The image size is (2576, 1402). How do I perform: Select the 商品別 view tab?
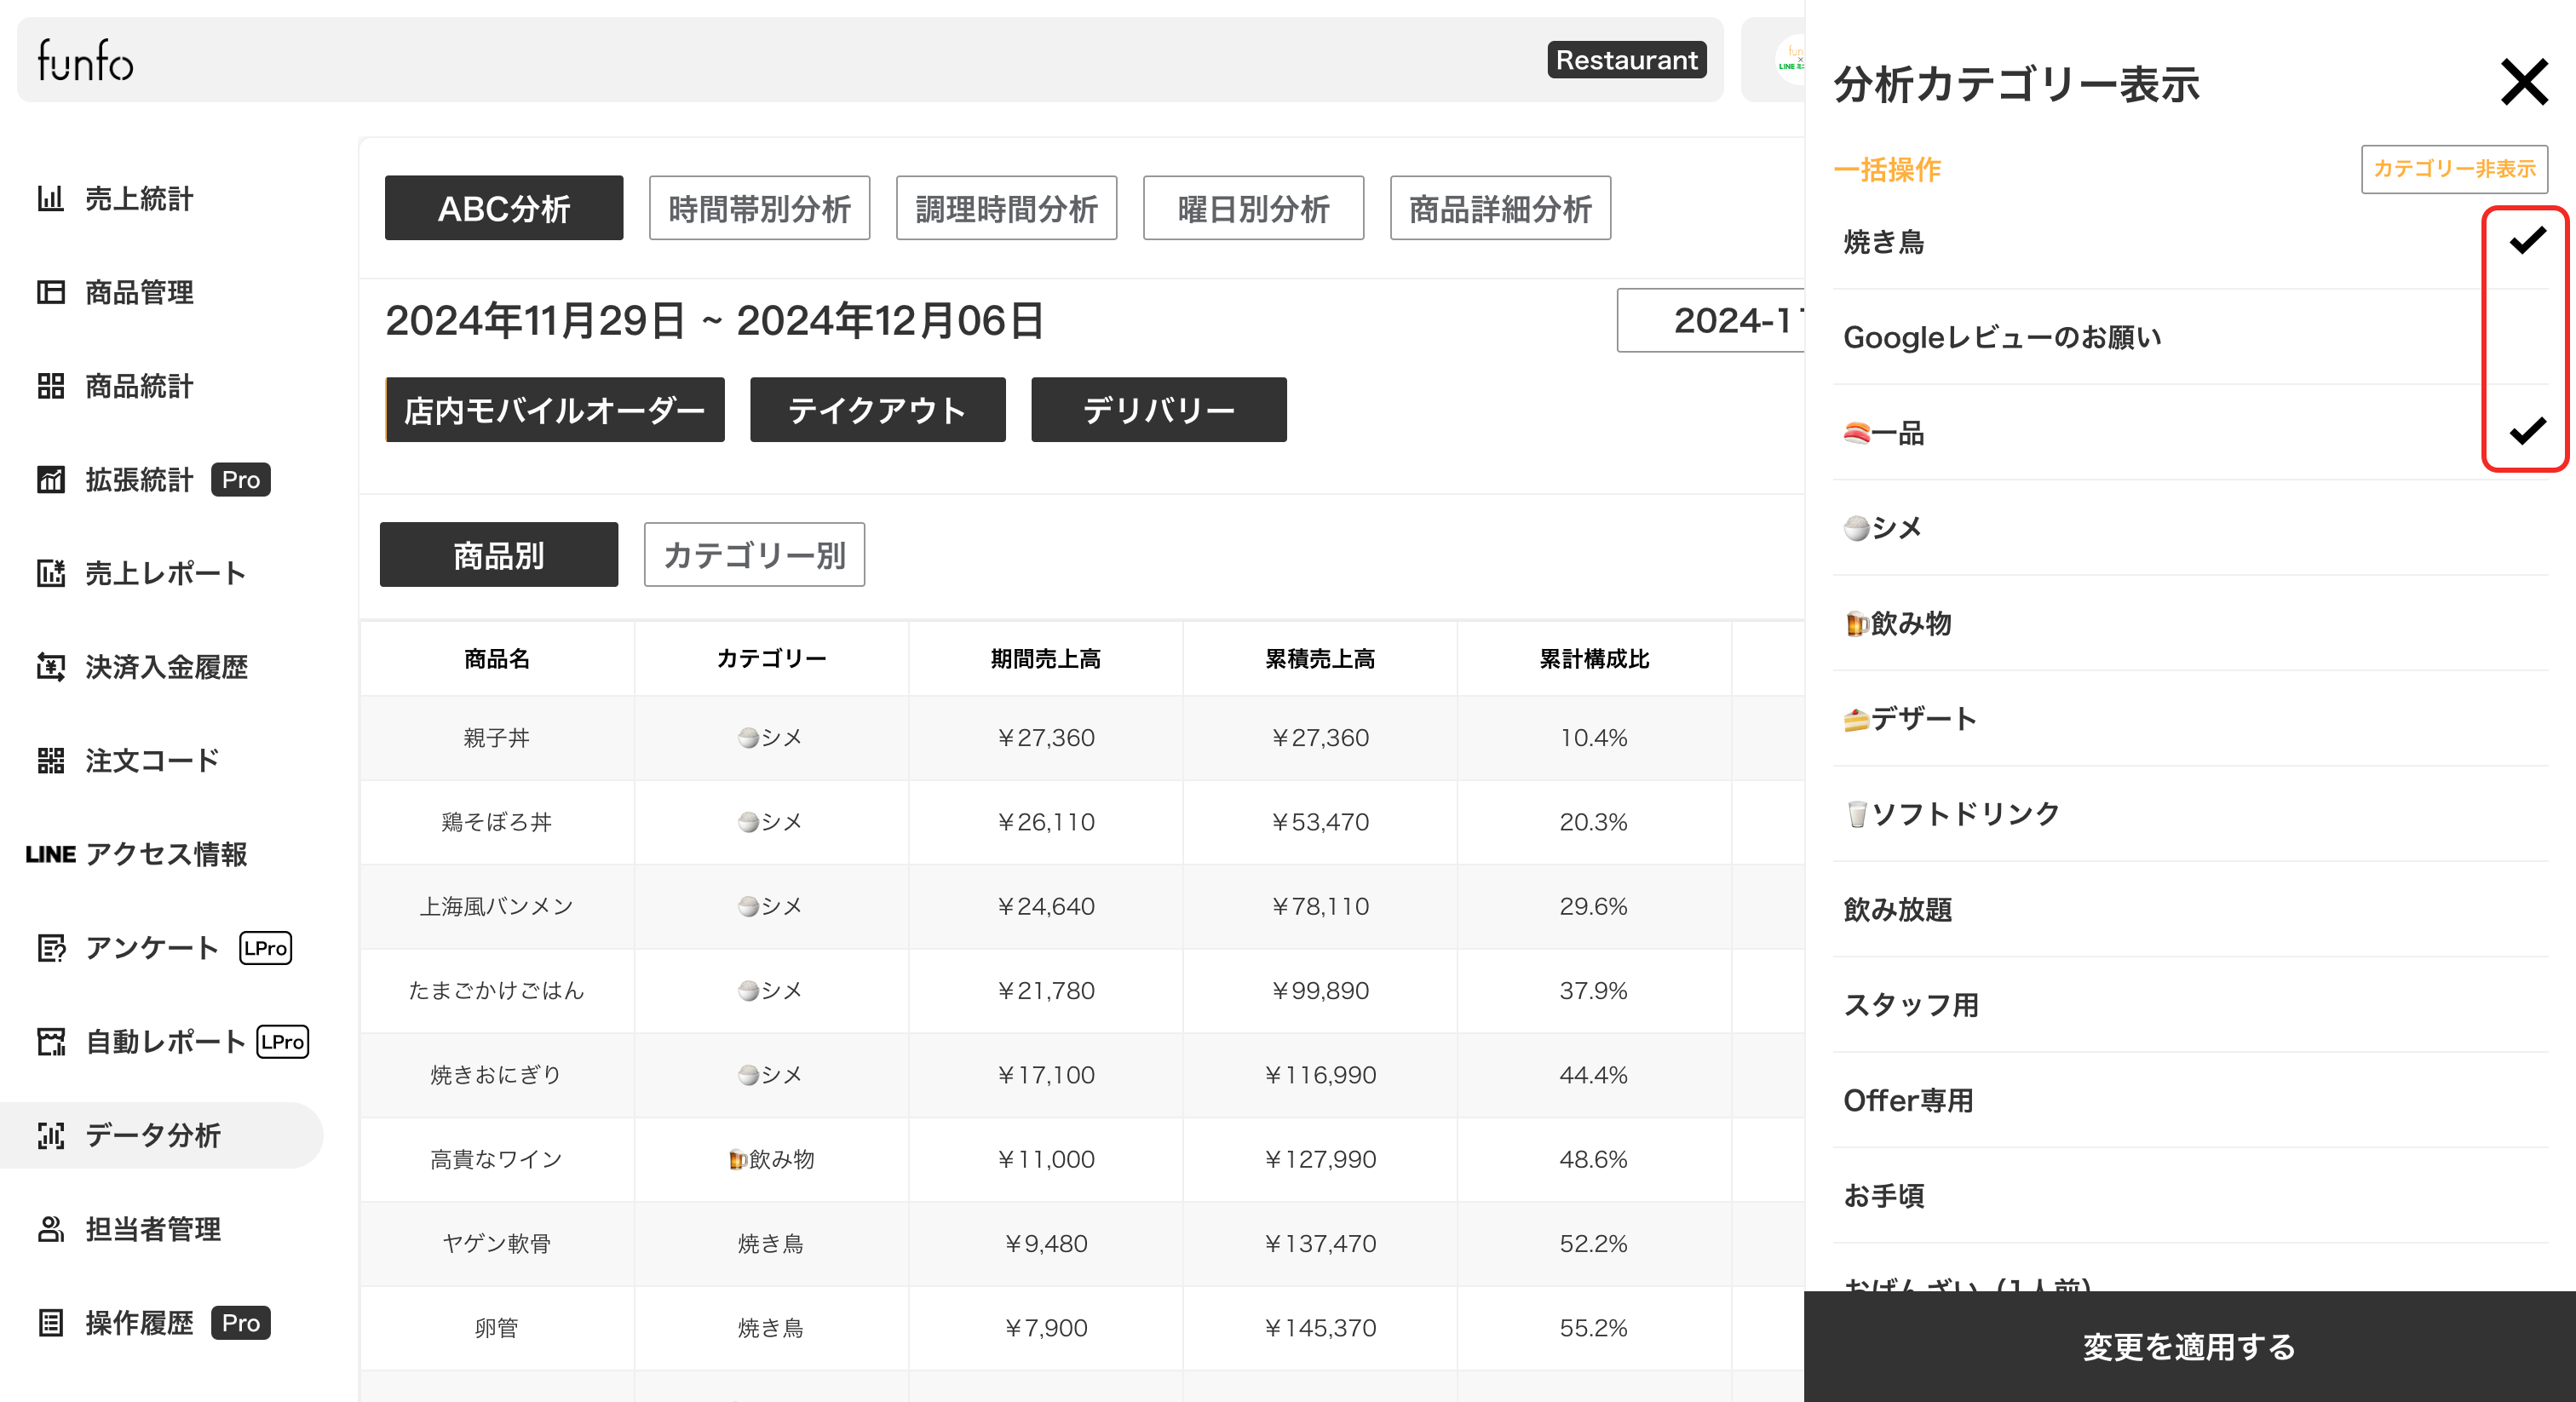click(499, 554)
